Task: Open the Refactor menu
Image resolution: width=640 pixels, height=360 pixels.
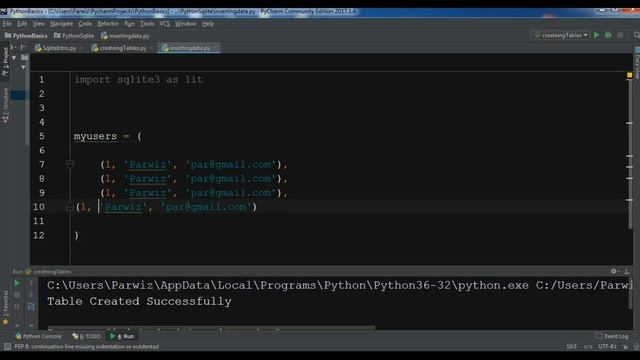Action: (108, 24)
